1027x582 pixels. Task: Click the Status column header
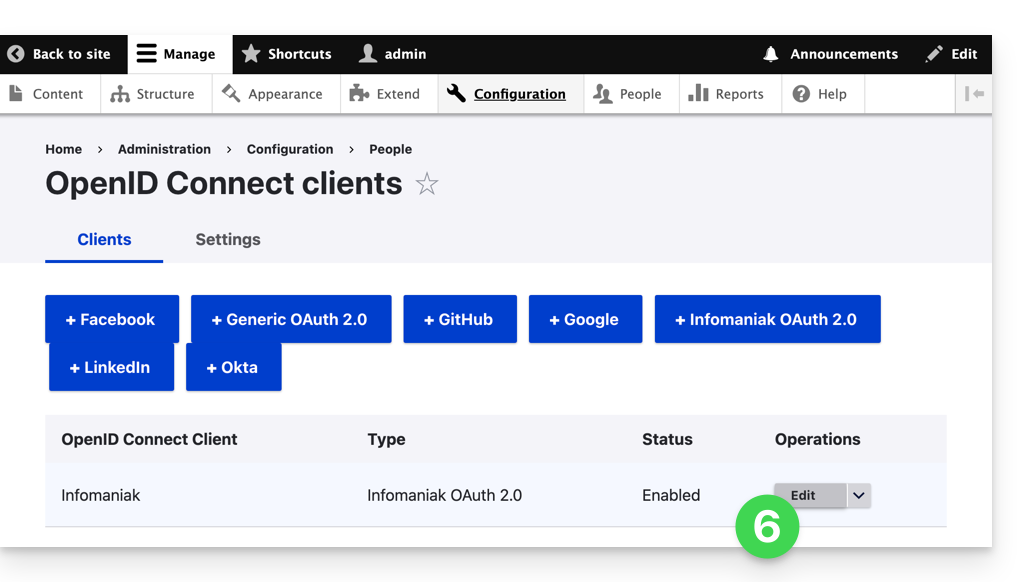coord(667,439)
